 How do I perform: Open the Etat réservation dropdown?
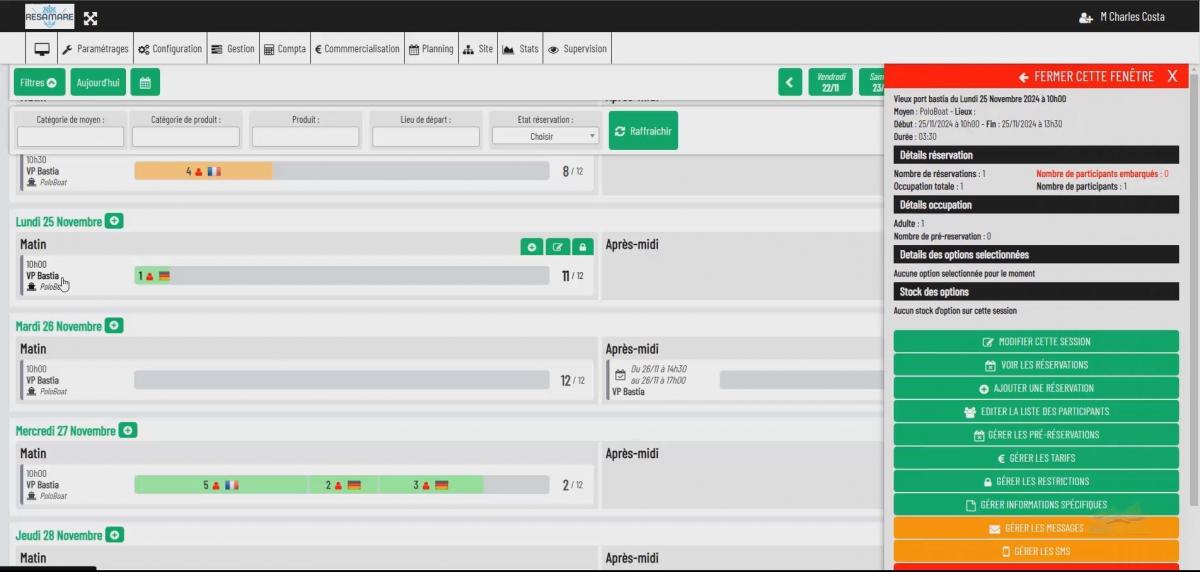[x=545, y=136]
